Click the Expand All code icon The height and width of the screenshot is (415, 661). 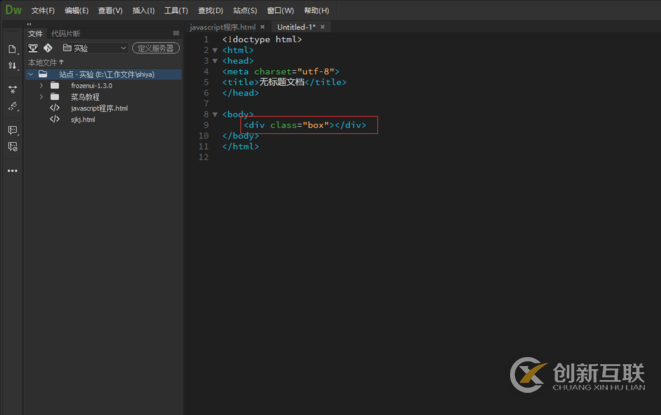tap(12, 87)
